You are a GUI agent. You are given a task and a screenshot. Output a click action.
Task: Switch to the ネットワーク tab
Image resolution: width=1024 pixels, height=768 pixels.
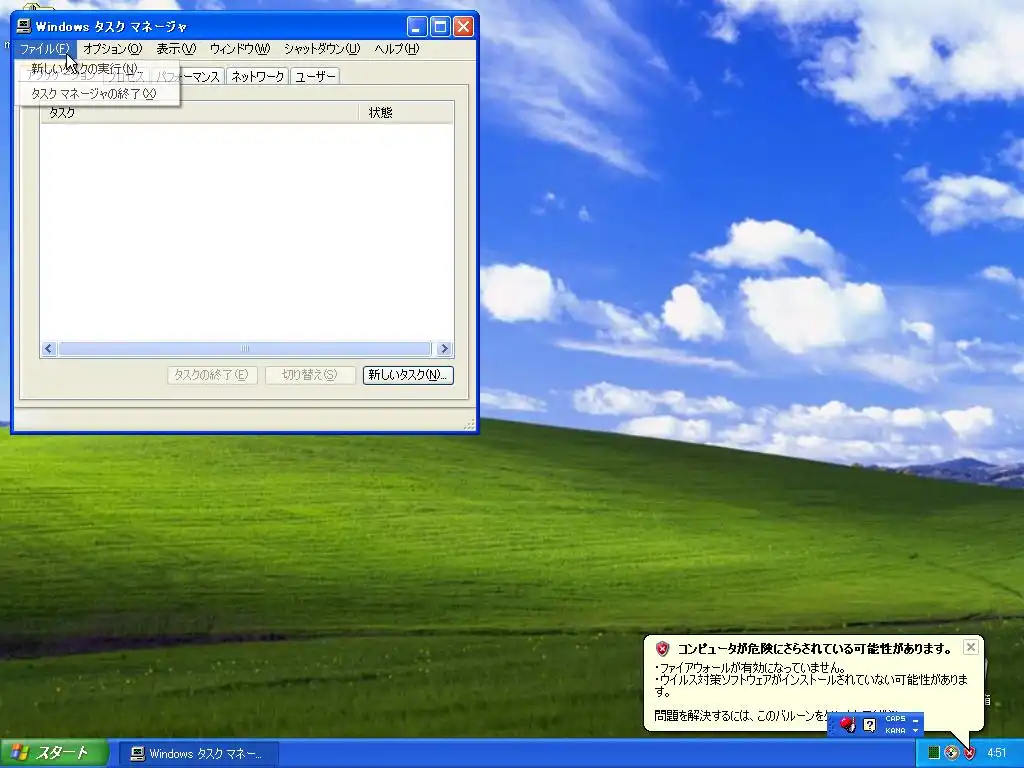tap(257, 76)
